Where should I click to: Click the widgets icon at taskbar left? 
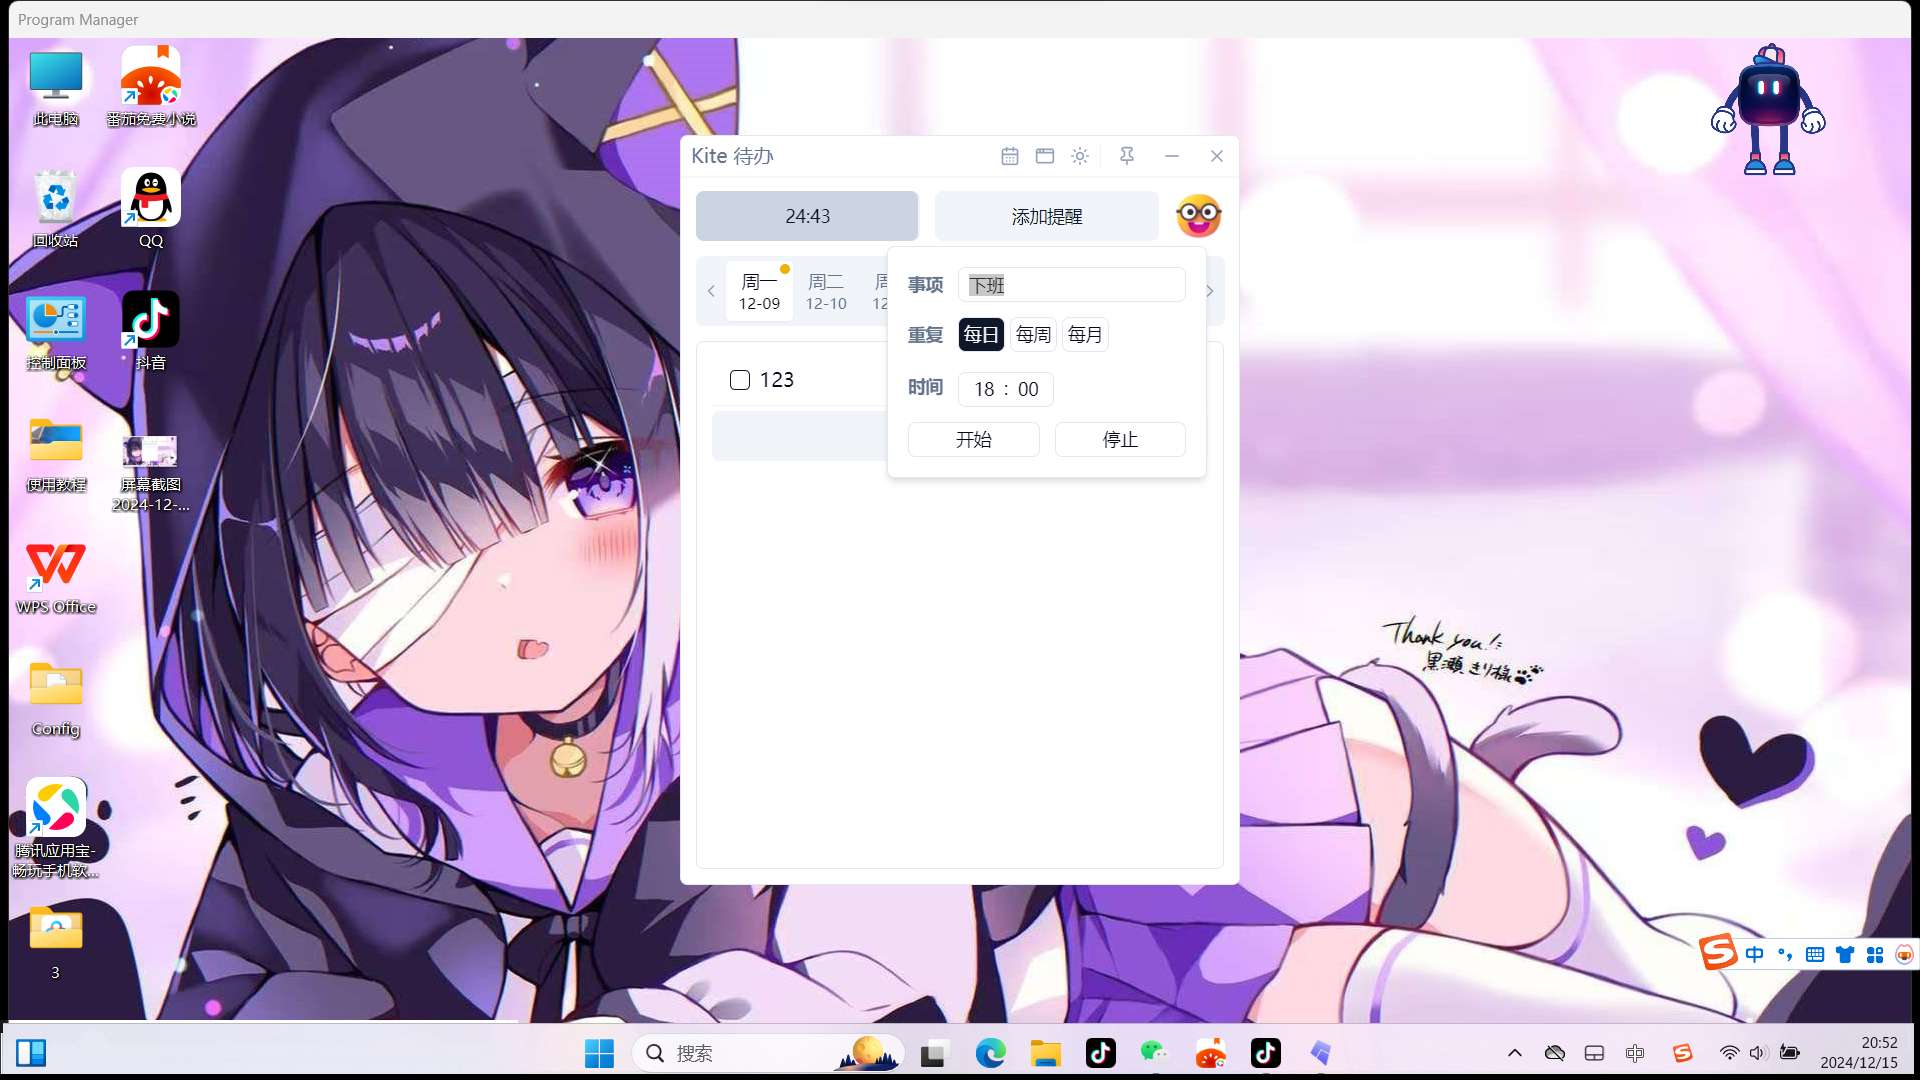coord(31,1053)
